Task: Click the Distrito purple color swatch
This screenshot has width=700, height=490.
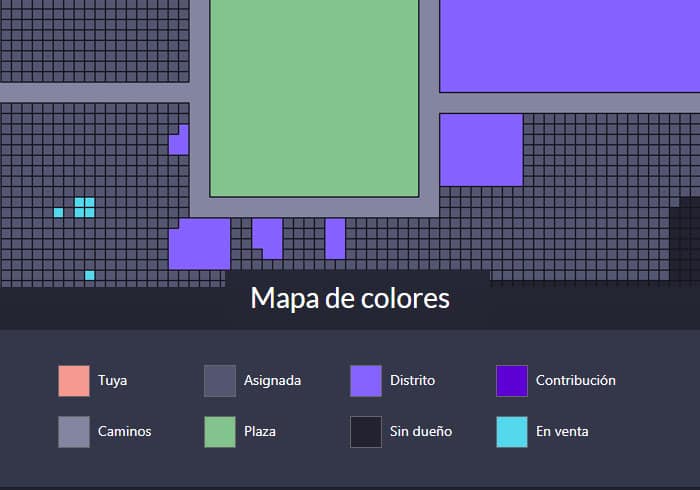Action: (366, 381)
